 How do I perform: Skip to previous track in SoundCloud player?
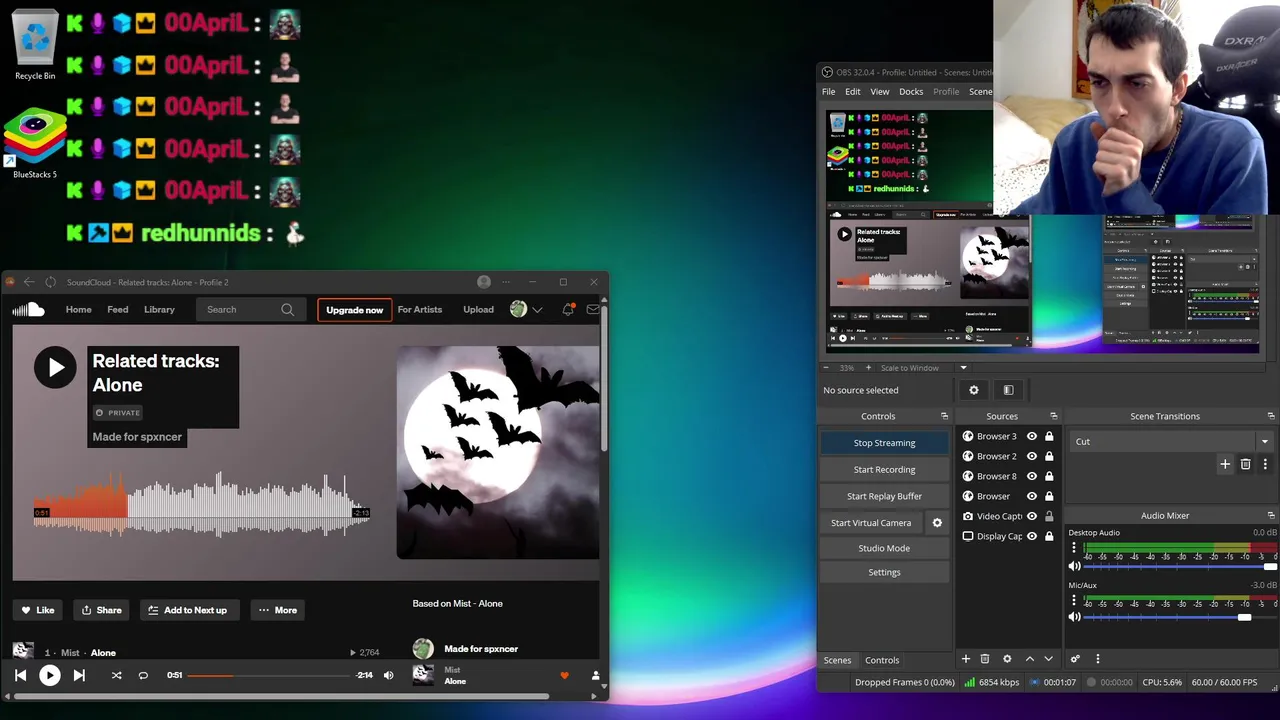tap(20, 675)
